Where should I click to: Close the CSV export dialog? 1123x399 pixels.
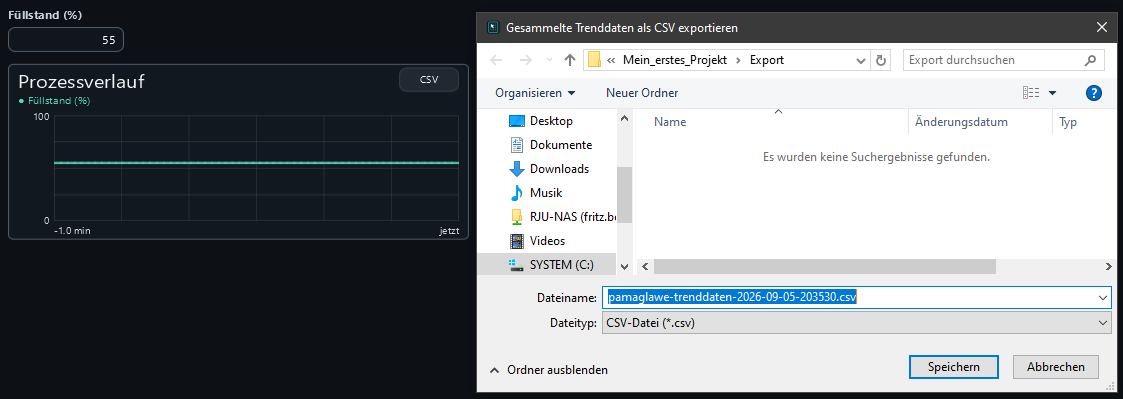pos(1102,28)
